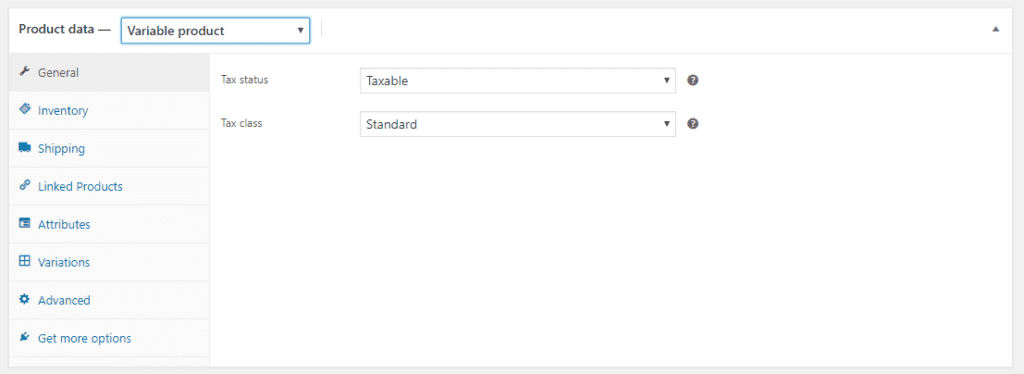This screenshot has height=374, width=1024.
Task: Click the grid icon beside Variations
Action: click(24, 262)
